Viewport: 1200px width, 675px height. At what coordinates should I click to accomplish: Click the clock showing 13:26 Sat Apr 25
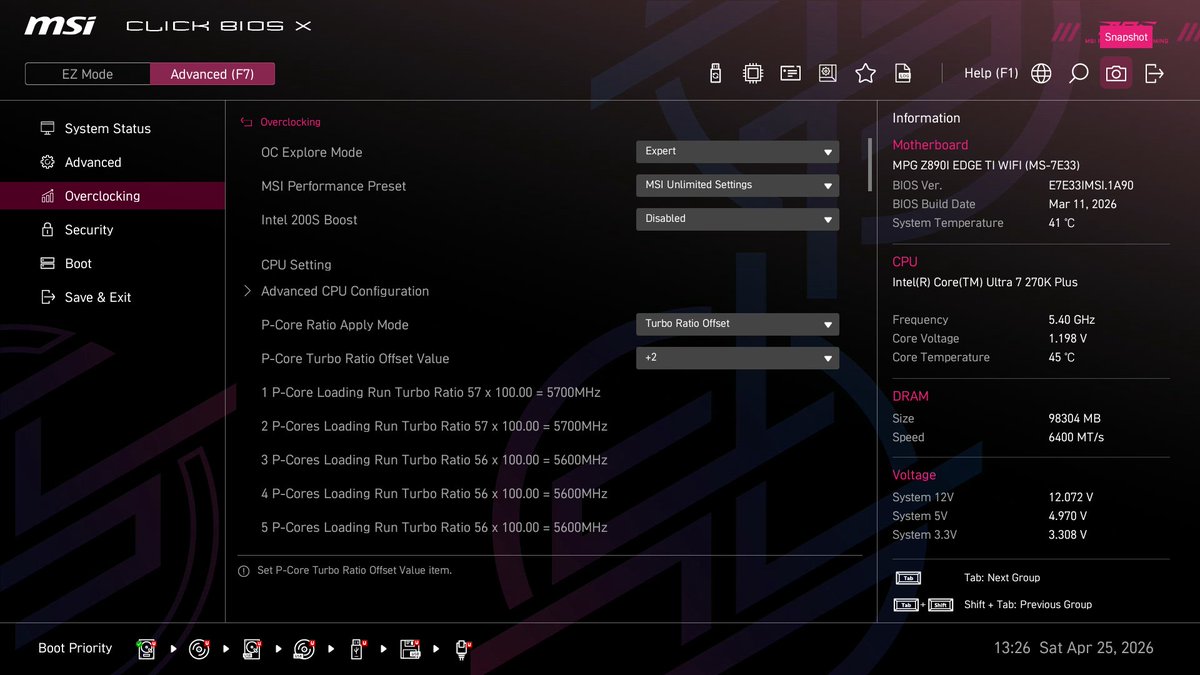1073,648
